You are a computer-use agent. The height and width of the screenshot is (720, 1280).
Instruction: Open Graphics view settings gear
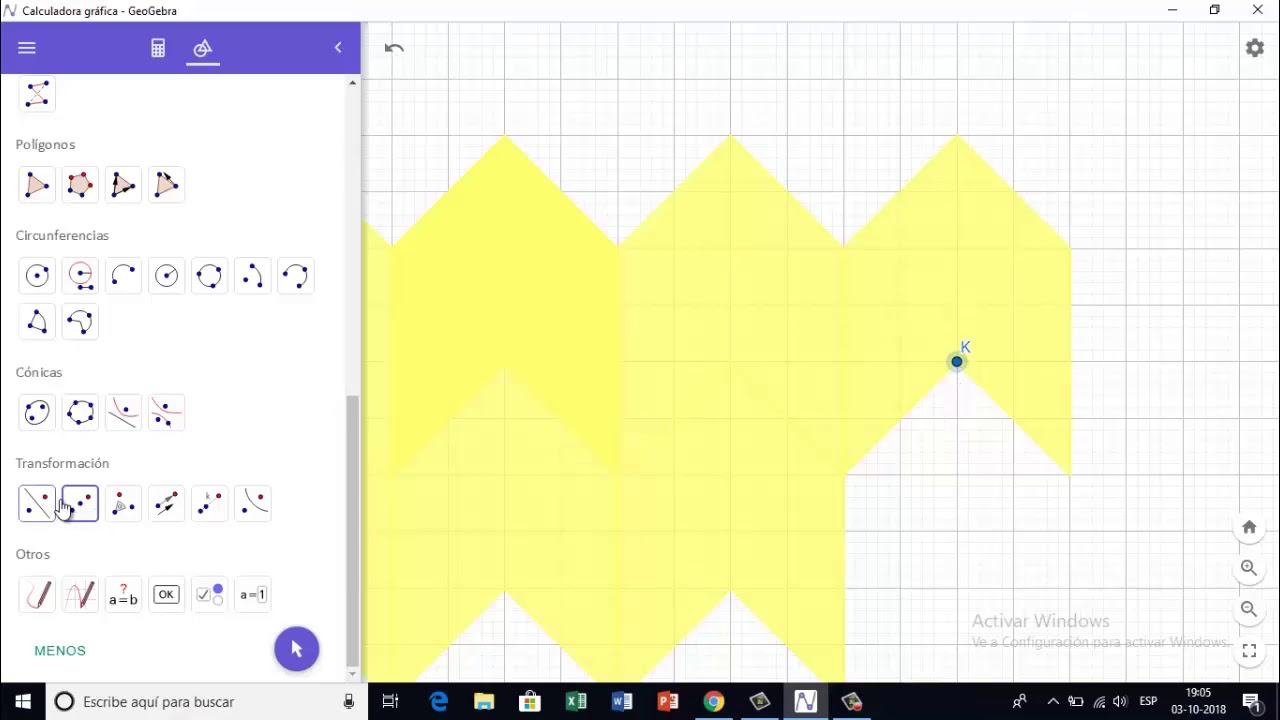(1255, 48)
